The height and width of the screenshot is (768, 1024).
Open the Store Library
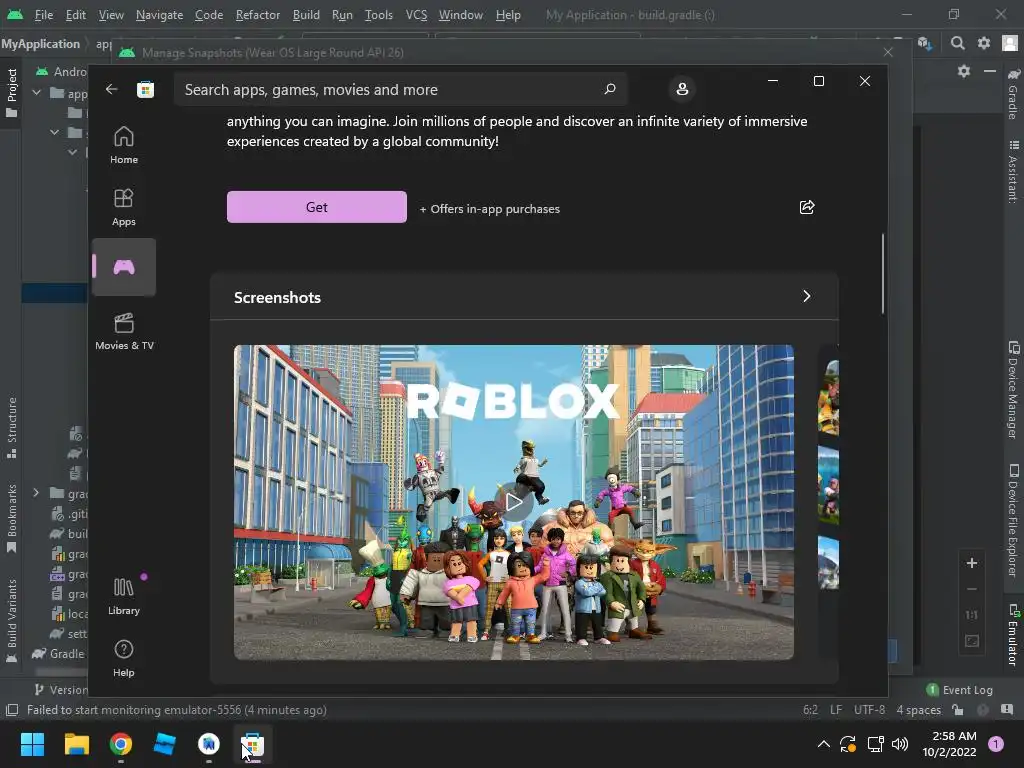123,596
